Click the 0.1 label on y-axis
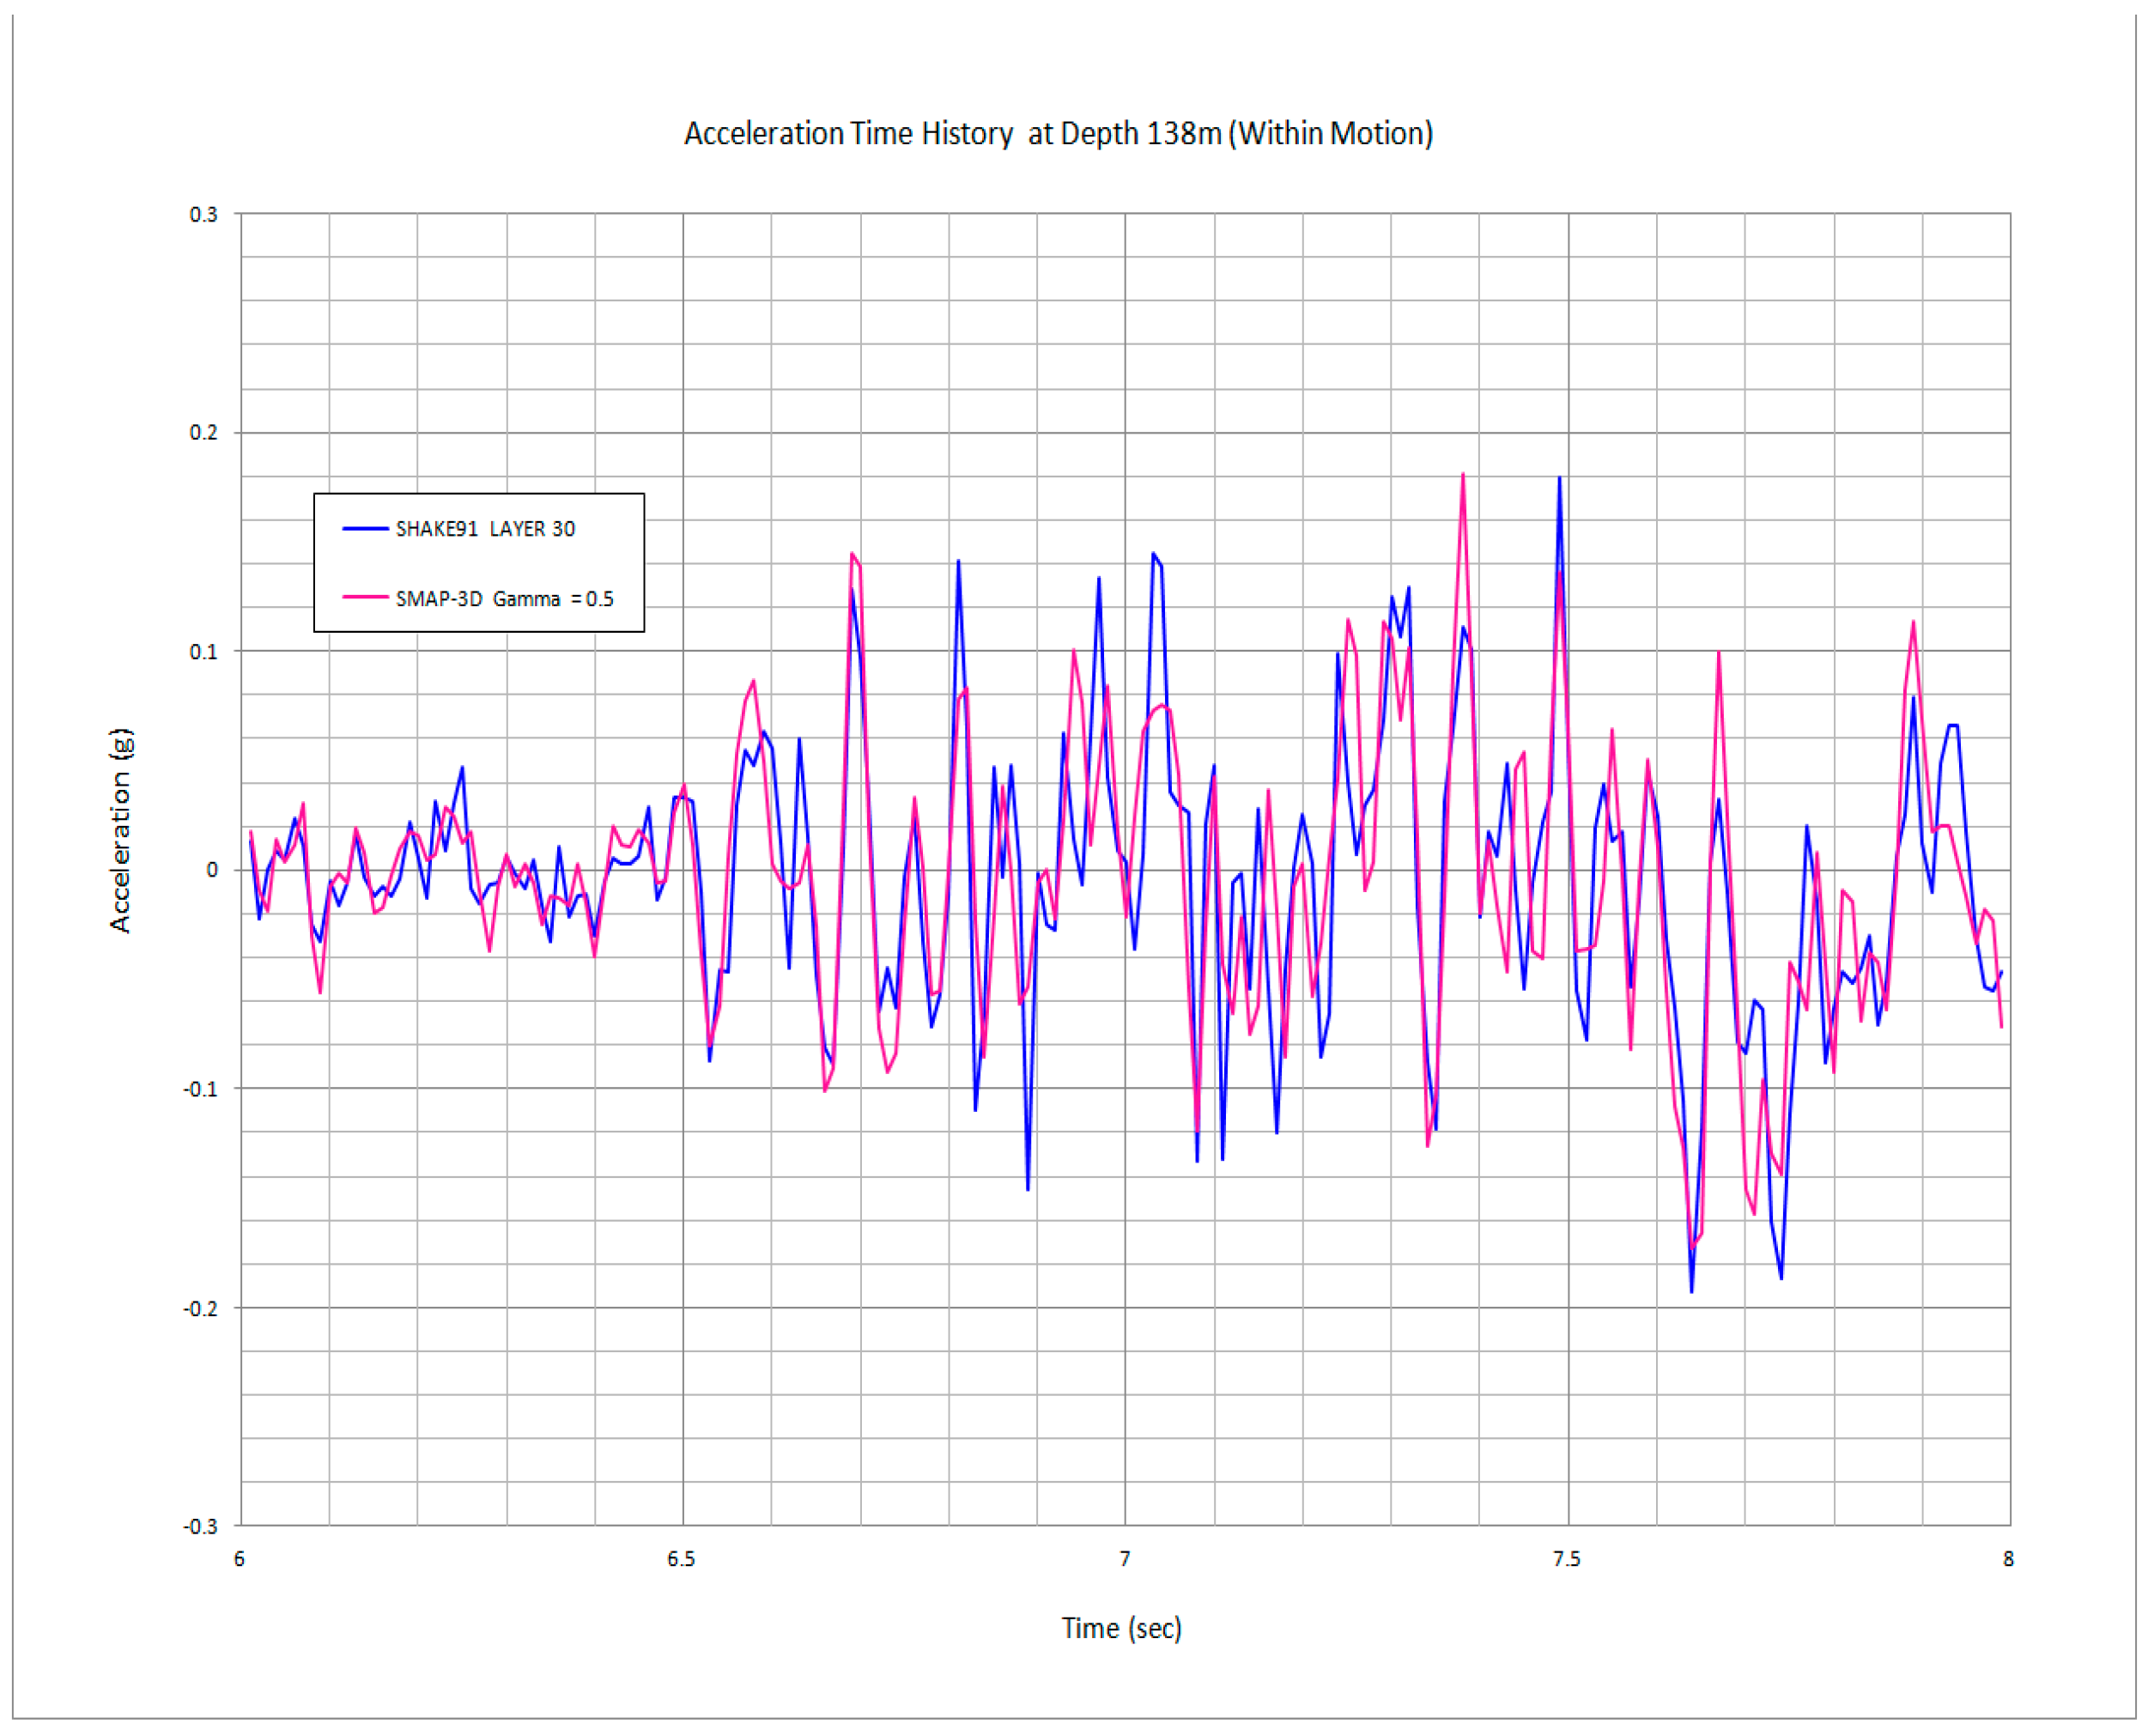This screenshot has width=2148, height=1736. (x=203, y=652)
